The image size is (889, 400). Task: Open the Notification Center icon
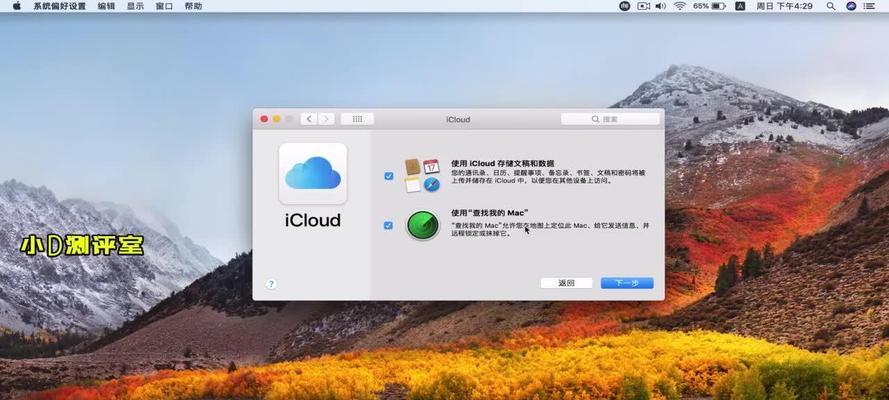(871, 6)
